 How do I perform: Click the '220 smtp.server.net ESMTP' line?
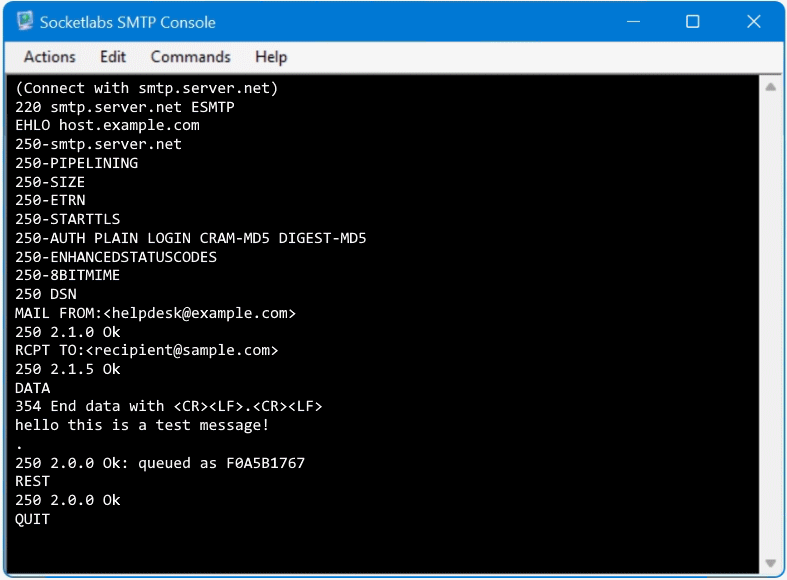click(x=124, y=107)
